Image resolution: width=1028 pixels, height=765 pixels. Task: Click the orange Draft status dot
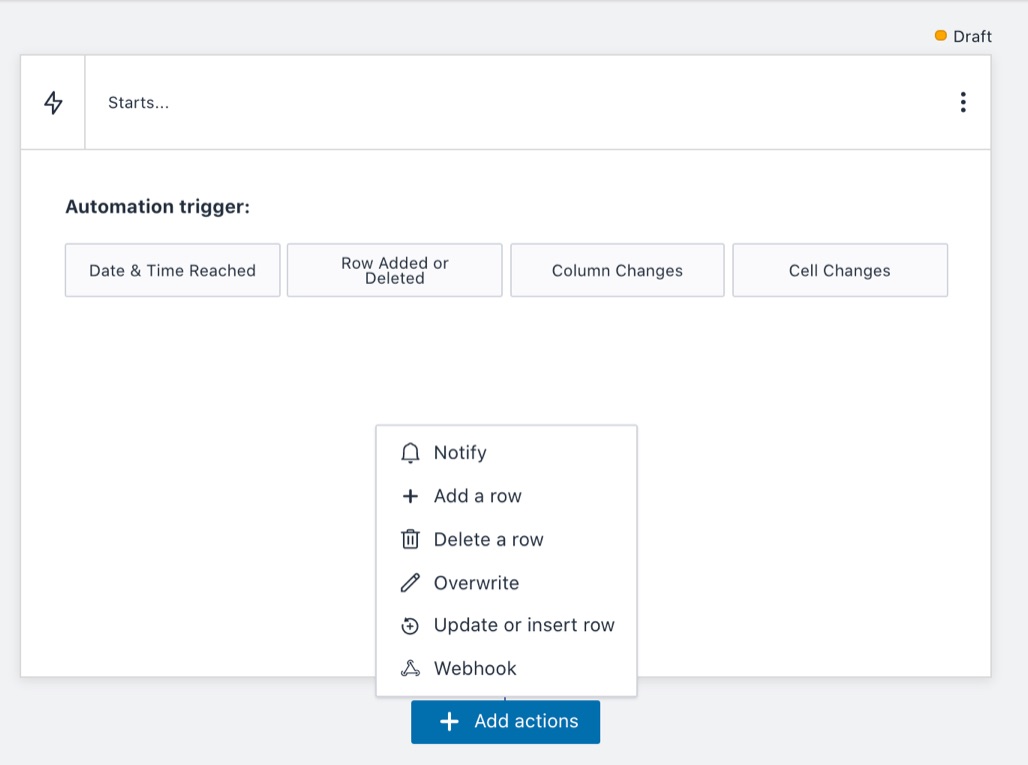(940, 36)
